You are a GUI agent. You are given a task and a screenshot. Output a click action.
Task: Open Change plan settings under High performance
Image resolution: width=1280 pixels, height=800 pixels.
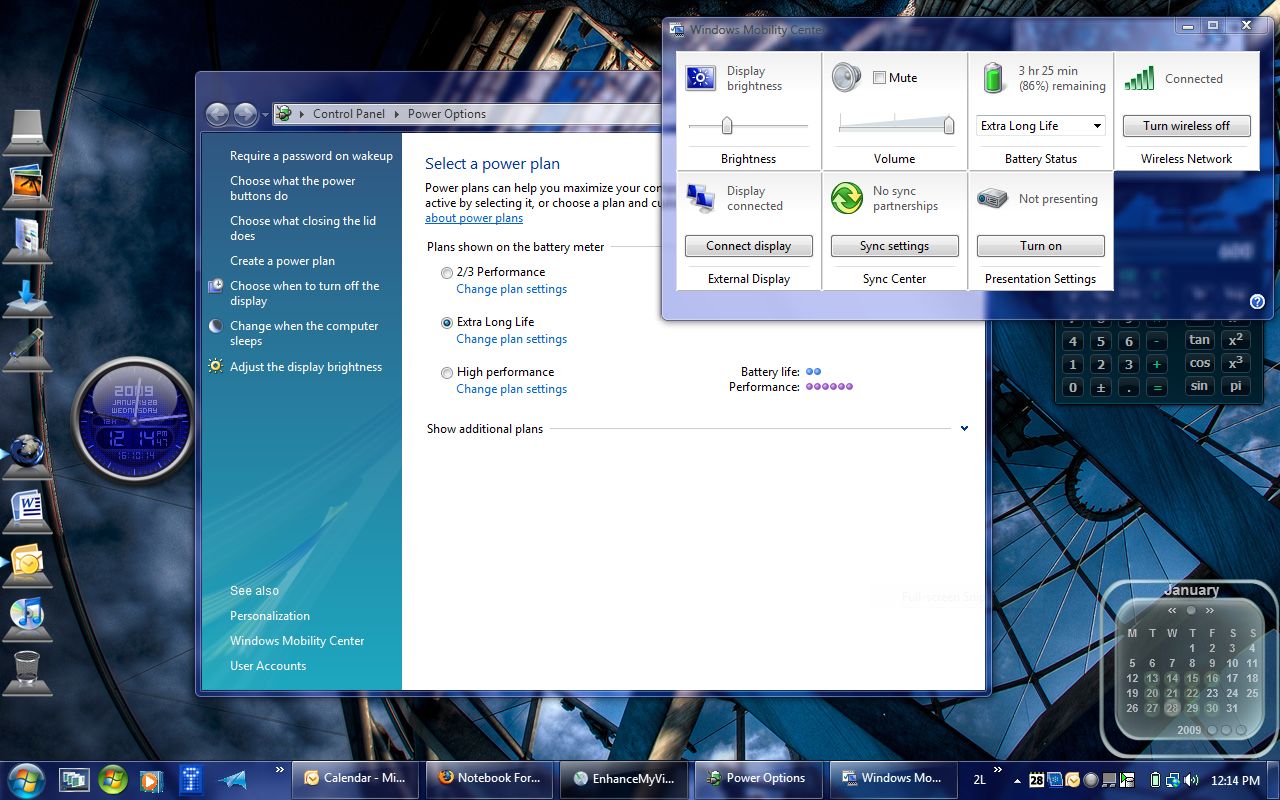pyautogui.click(x=512, y=389)
